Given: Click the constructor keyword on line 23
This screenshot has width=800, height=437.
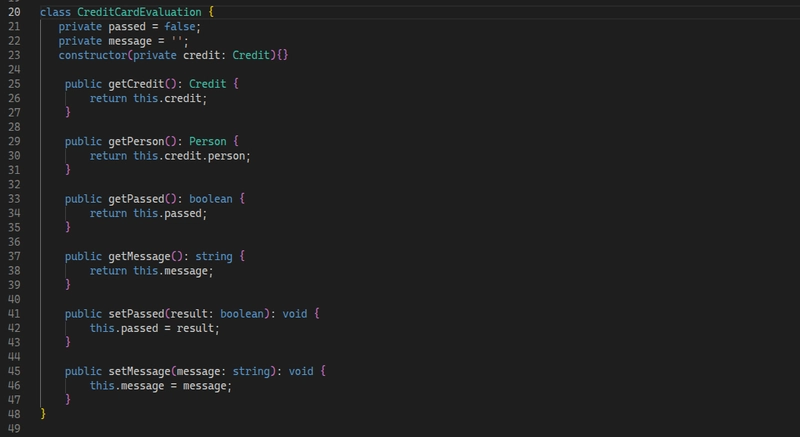Looking at the screenshot, I should pos(93,55).
